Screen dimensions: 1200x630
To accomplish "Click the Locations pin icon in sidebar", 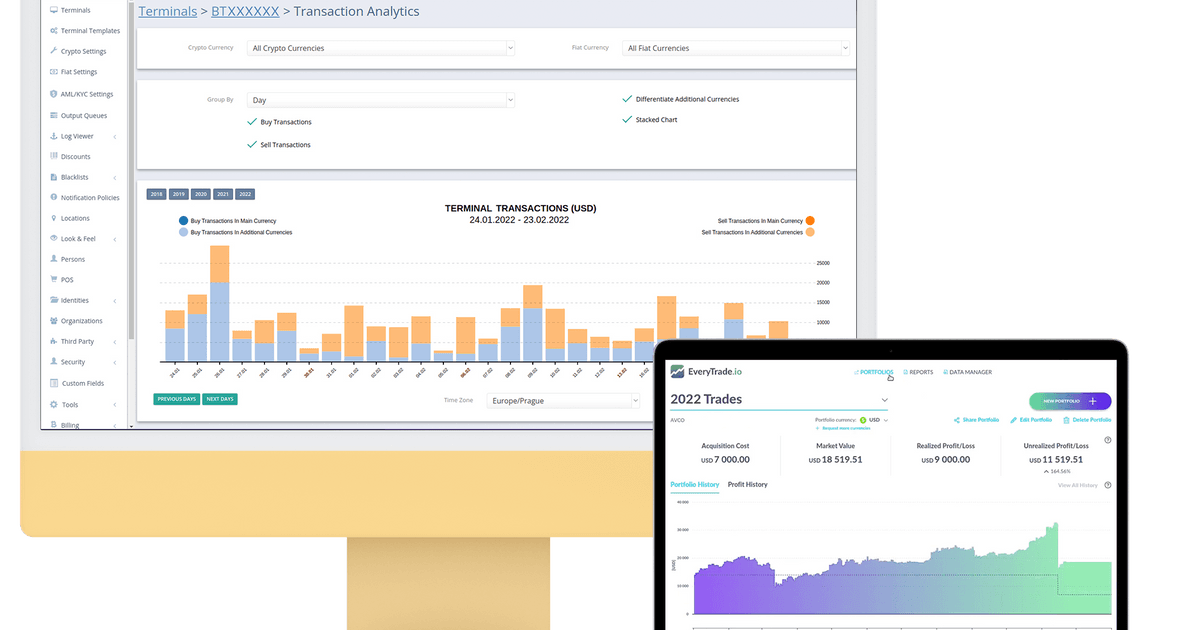I will 52,218.
